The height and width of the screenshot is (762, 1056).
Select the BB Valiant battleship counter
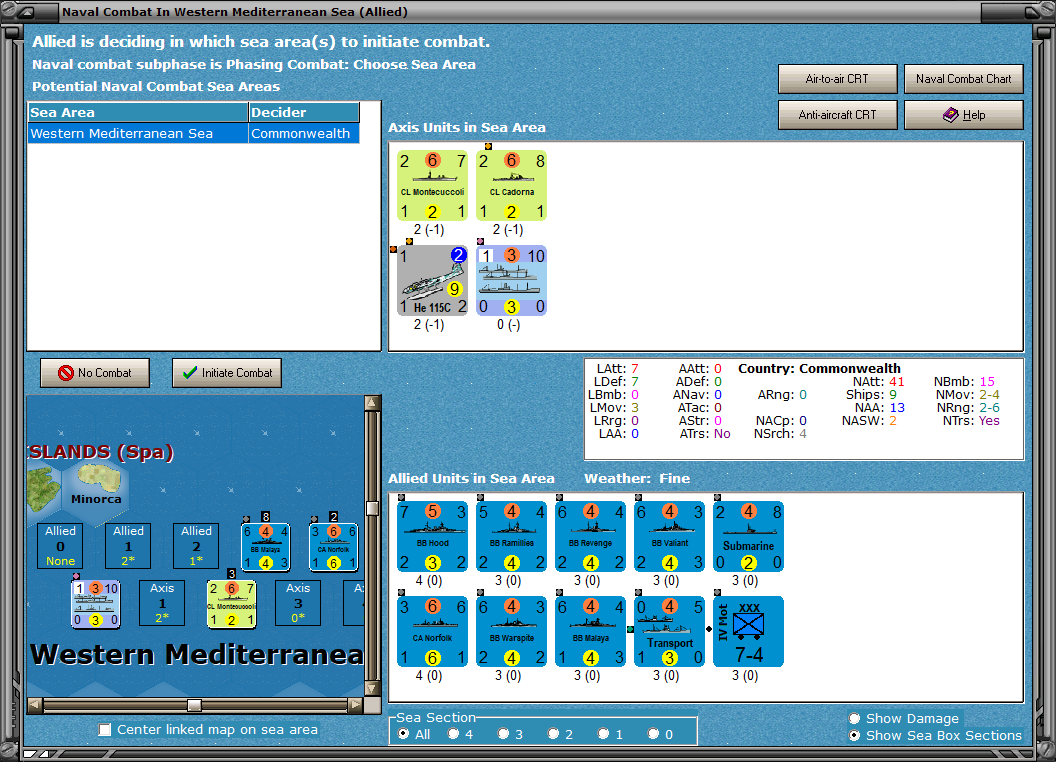point(669,536)
